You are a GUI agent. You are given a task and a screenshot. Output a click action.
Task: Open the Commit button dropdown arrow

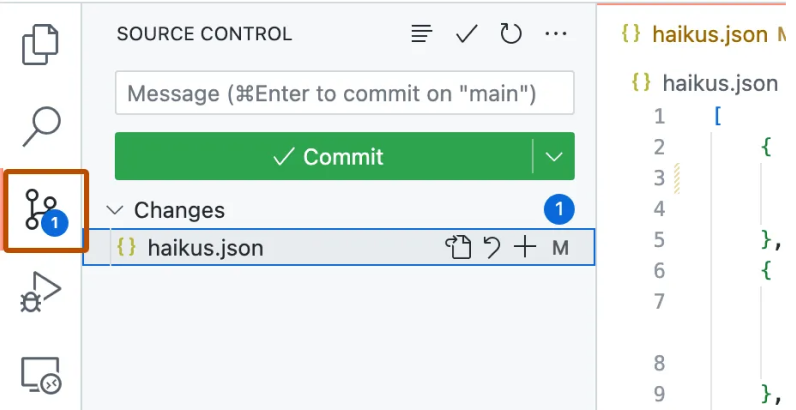[x=554, y=157]
